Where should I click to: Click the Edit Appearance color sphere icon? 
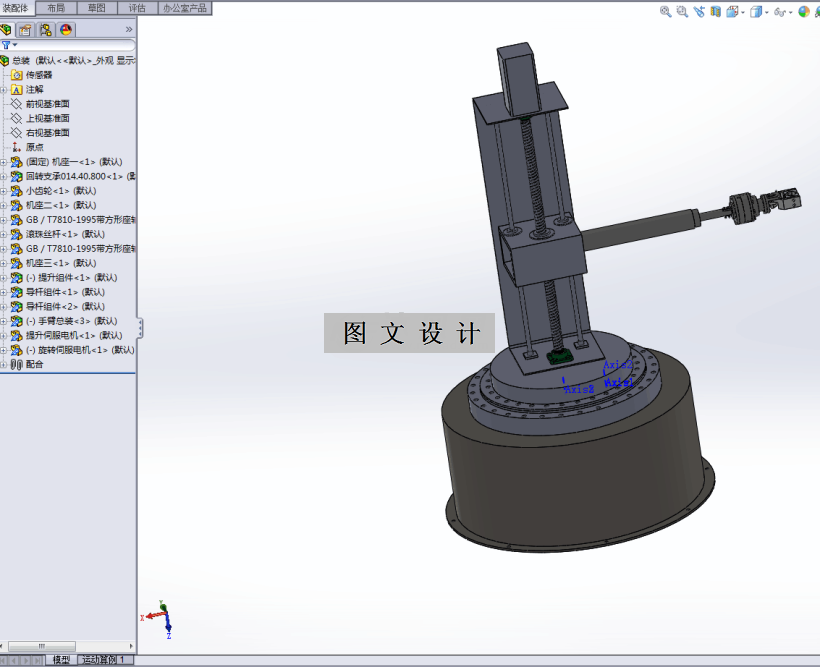click(x=804, y=12)
